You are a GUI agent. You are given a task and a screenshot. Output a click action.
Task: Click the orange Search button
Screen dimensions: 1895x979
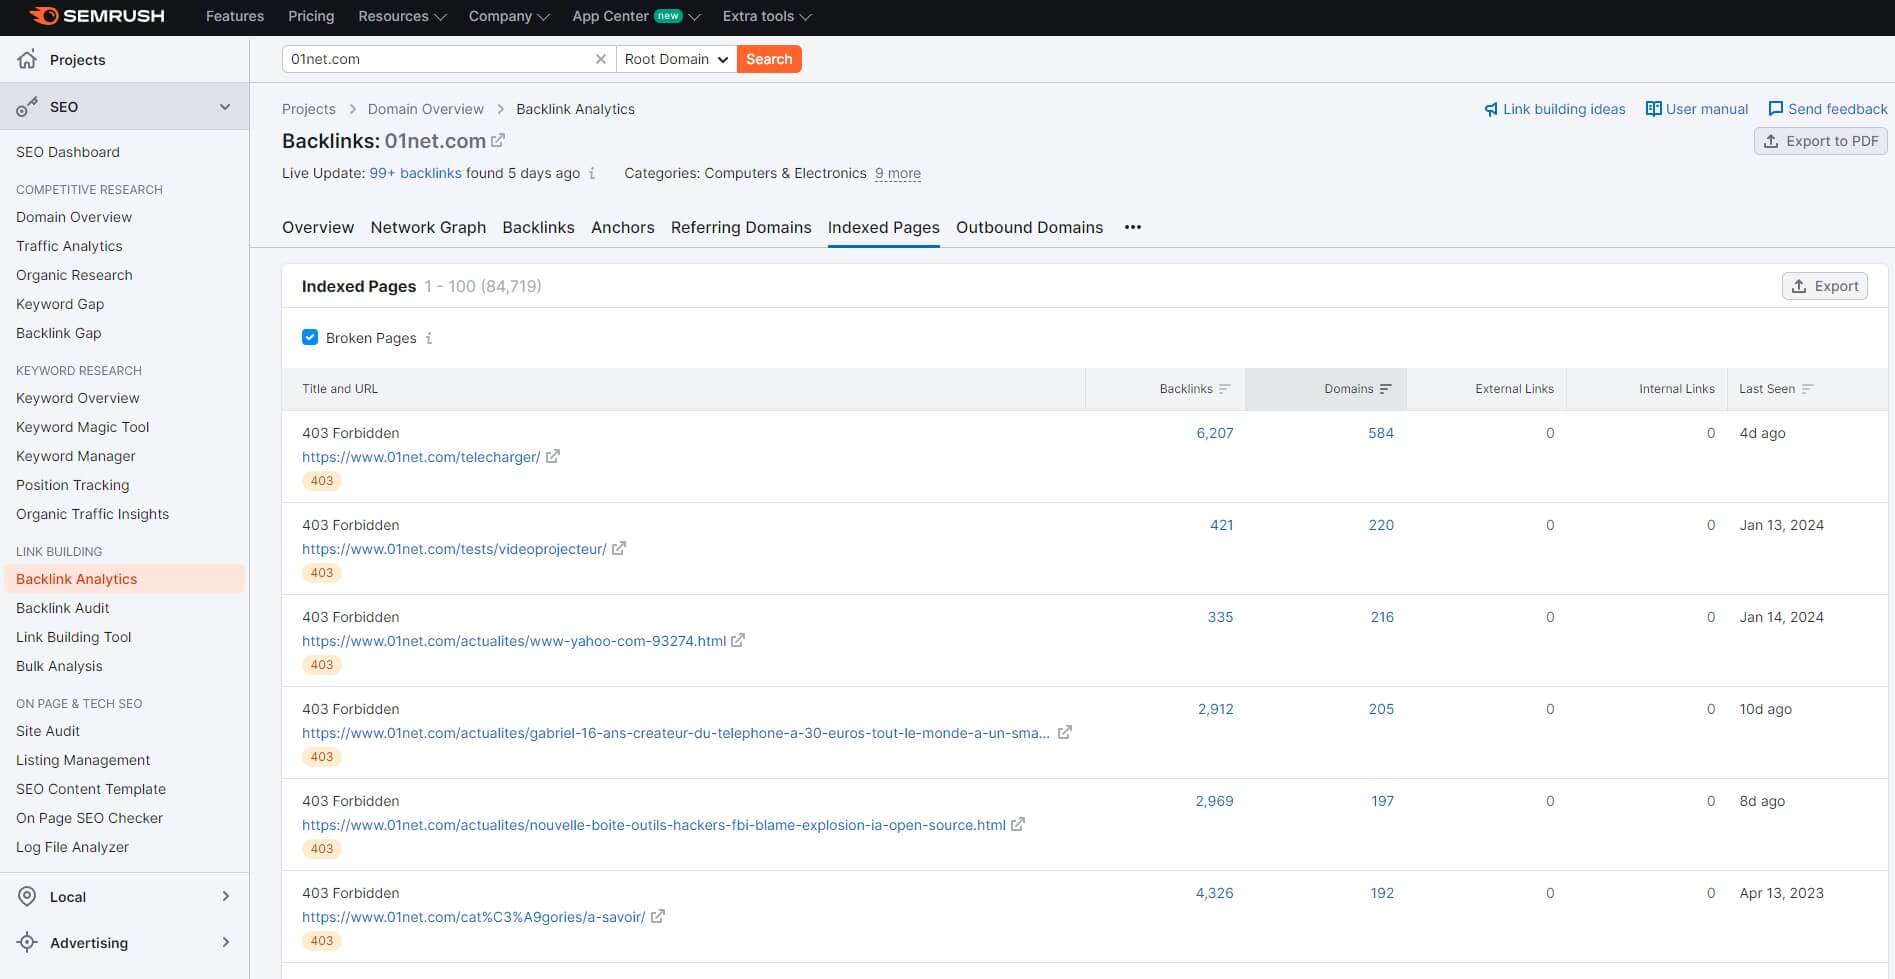coord(769,59)
